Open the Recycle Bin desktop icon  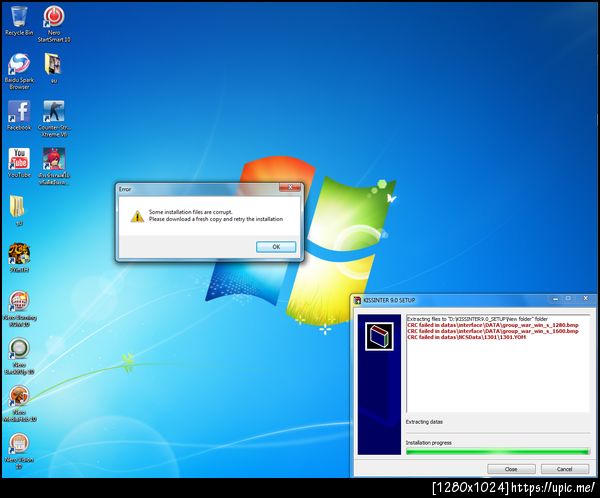tap(19, 21)
